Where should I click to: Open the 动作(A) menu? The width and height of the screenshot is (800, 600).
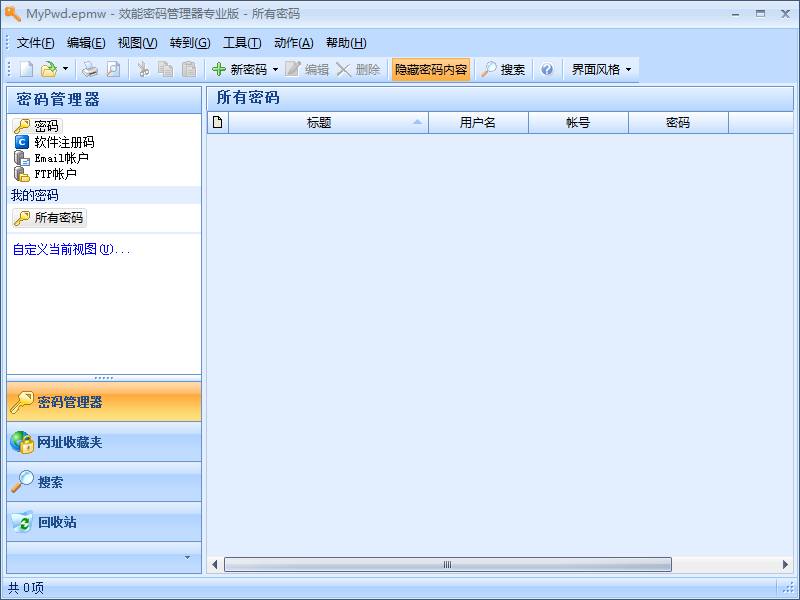coord(292,42)
